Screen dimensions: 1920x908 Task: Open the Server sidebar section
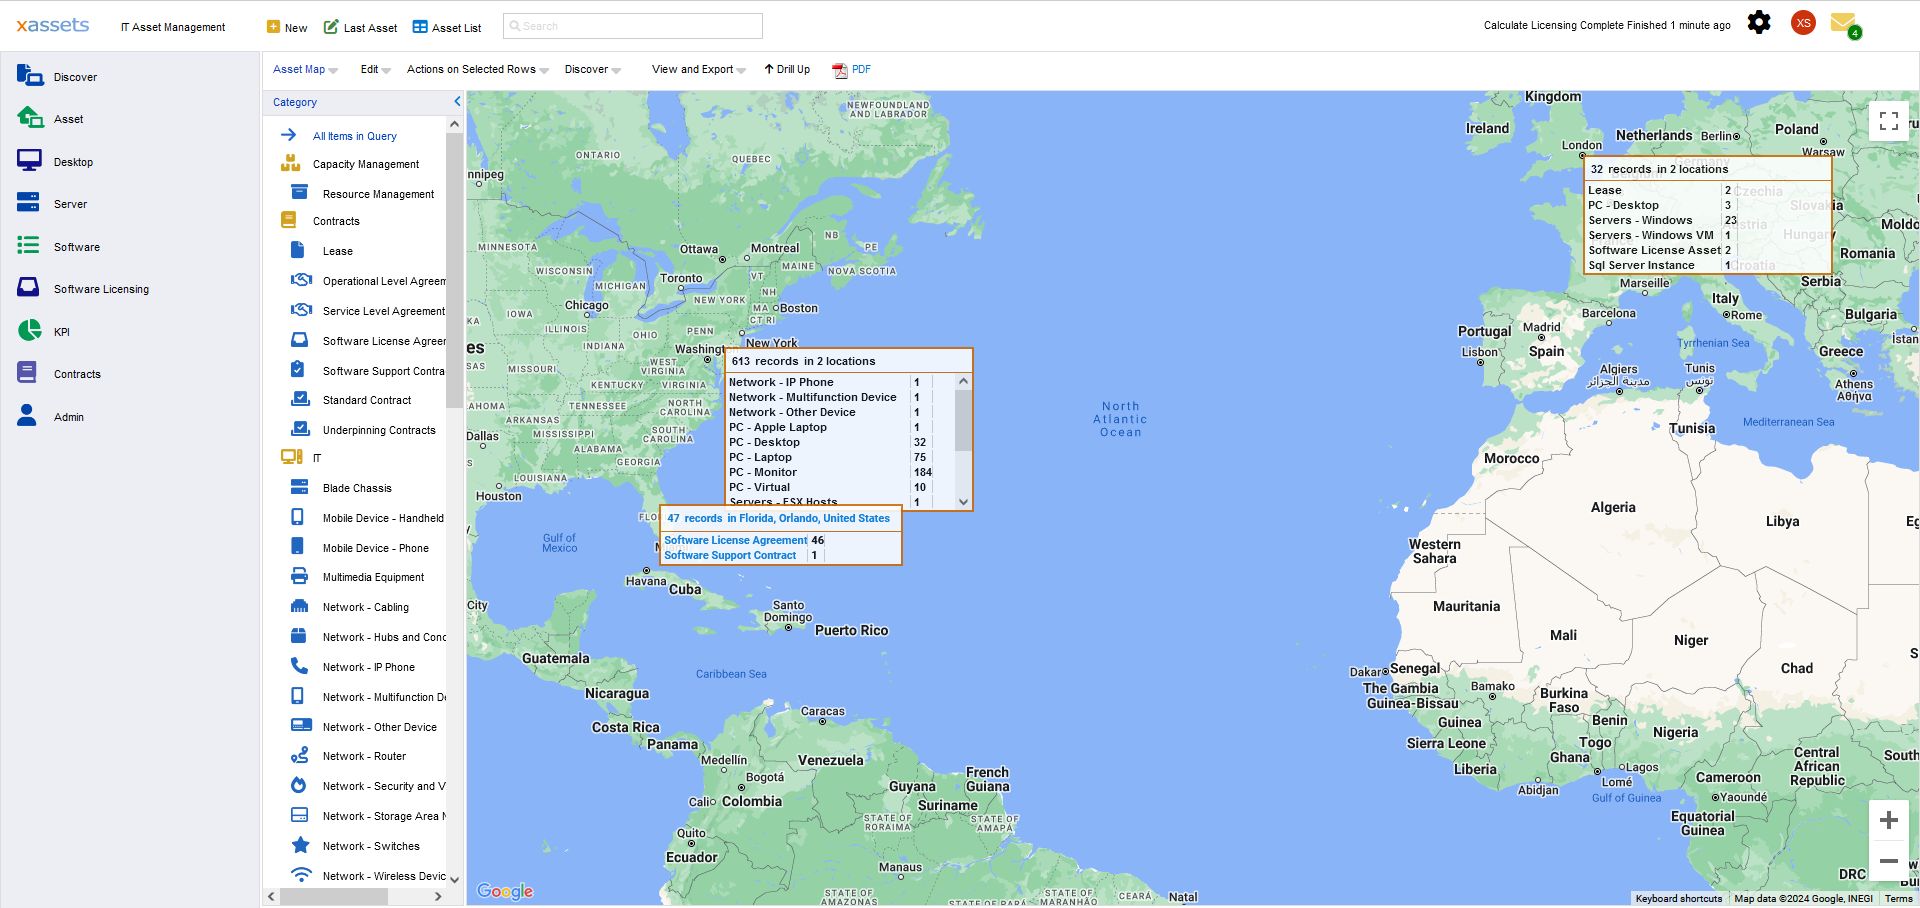pos(70,204)
